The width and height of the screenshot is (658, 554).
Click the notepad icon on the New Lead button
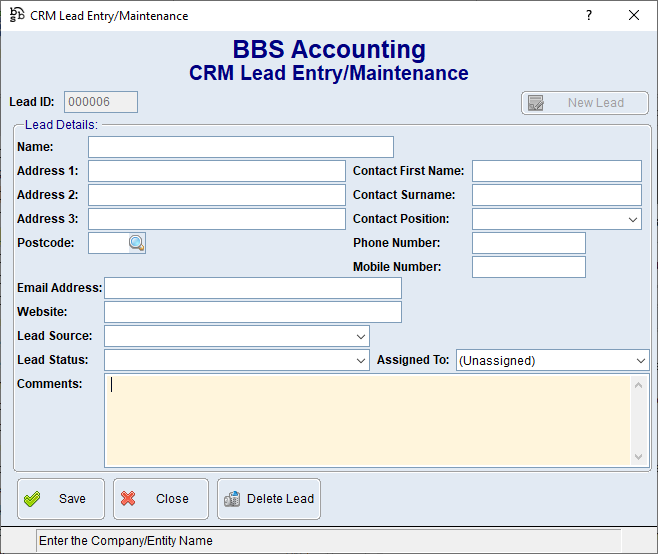pyautogui.click(x=536, y=103)
